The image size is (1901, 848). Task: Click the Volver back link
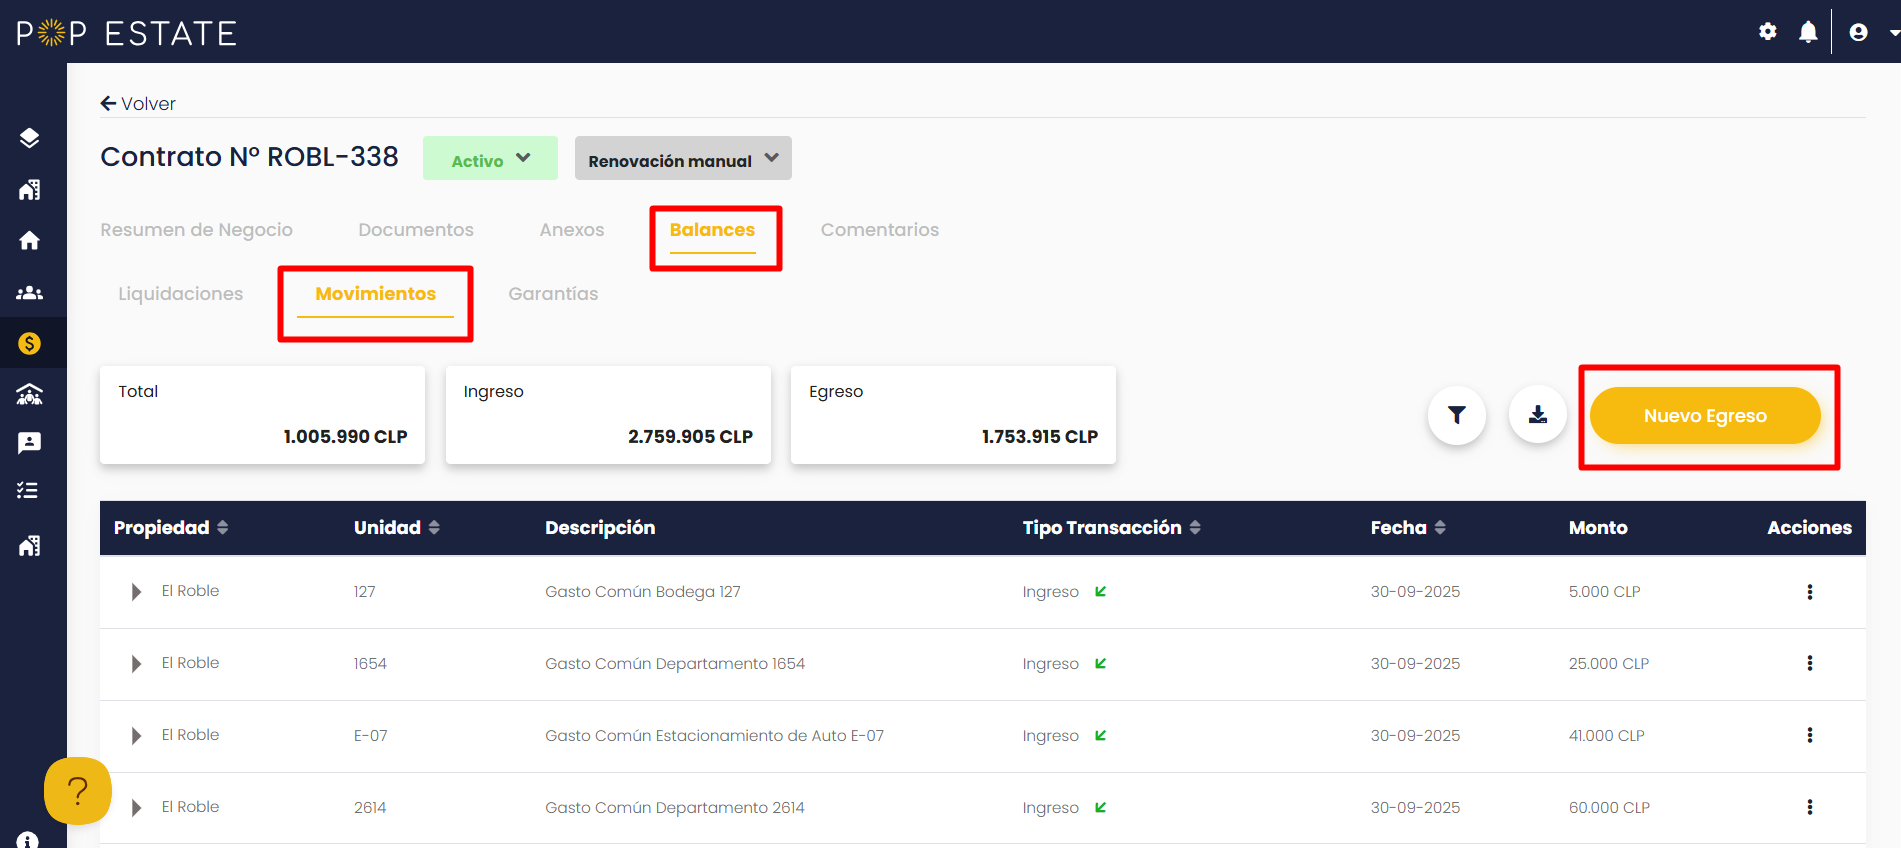click(x=138, y=104)
